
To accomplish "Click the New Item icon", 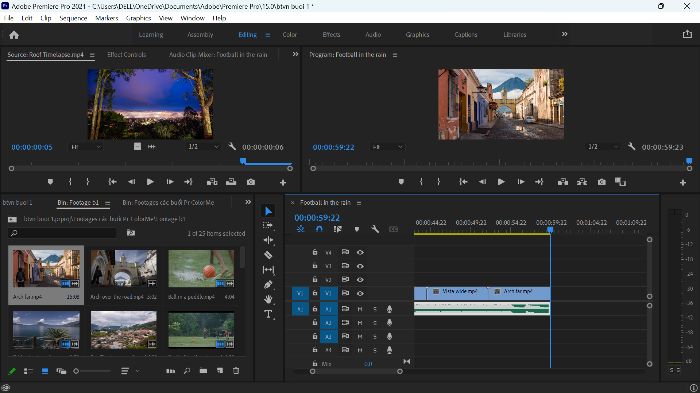I will (x=220, y=371).
